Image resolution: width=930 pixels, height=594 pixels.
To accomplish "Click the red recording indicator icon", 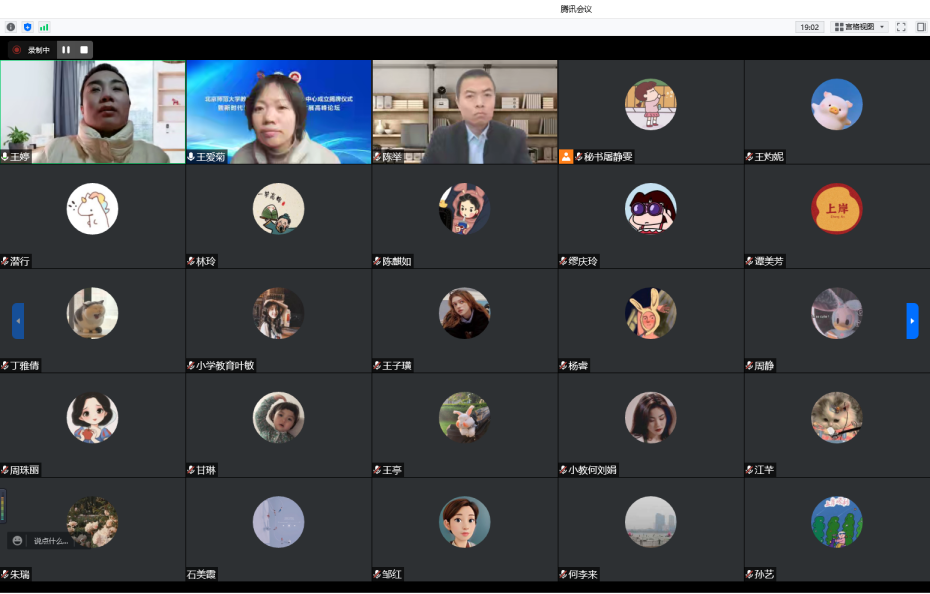I will coord(17,49).
